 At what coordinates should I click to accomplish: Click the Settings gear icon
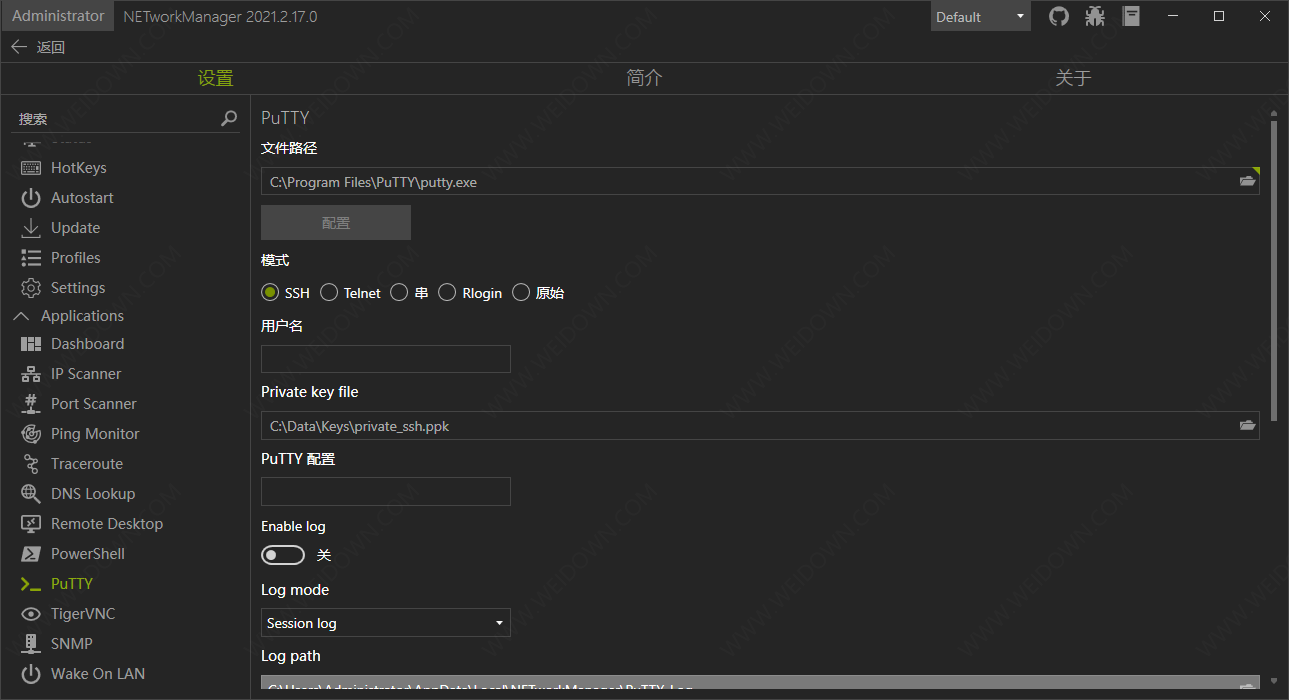click(31, 288)
